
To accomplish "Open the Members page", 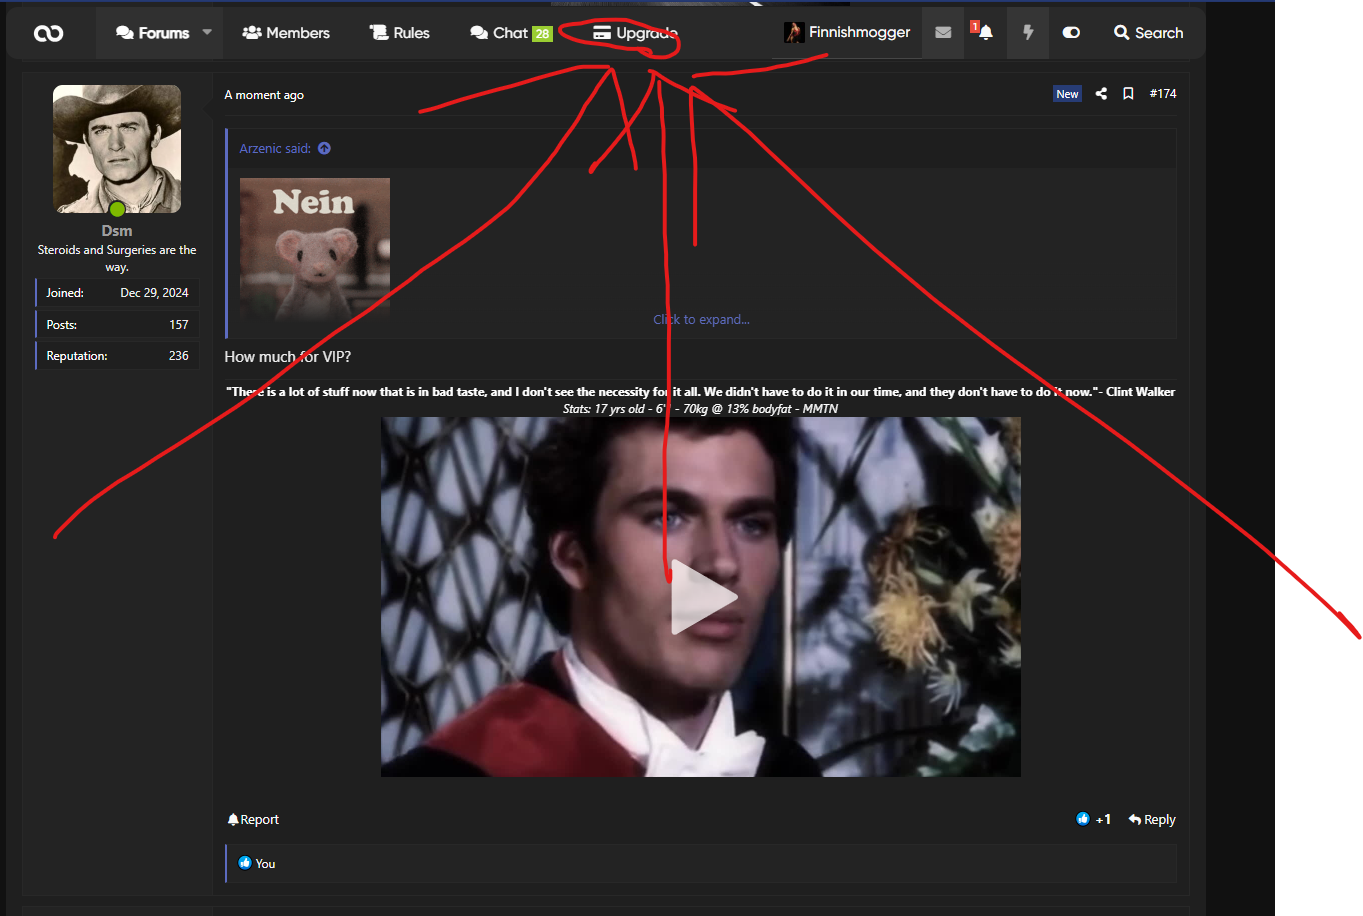I will click(286, 33).
